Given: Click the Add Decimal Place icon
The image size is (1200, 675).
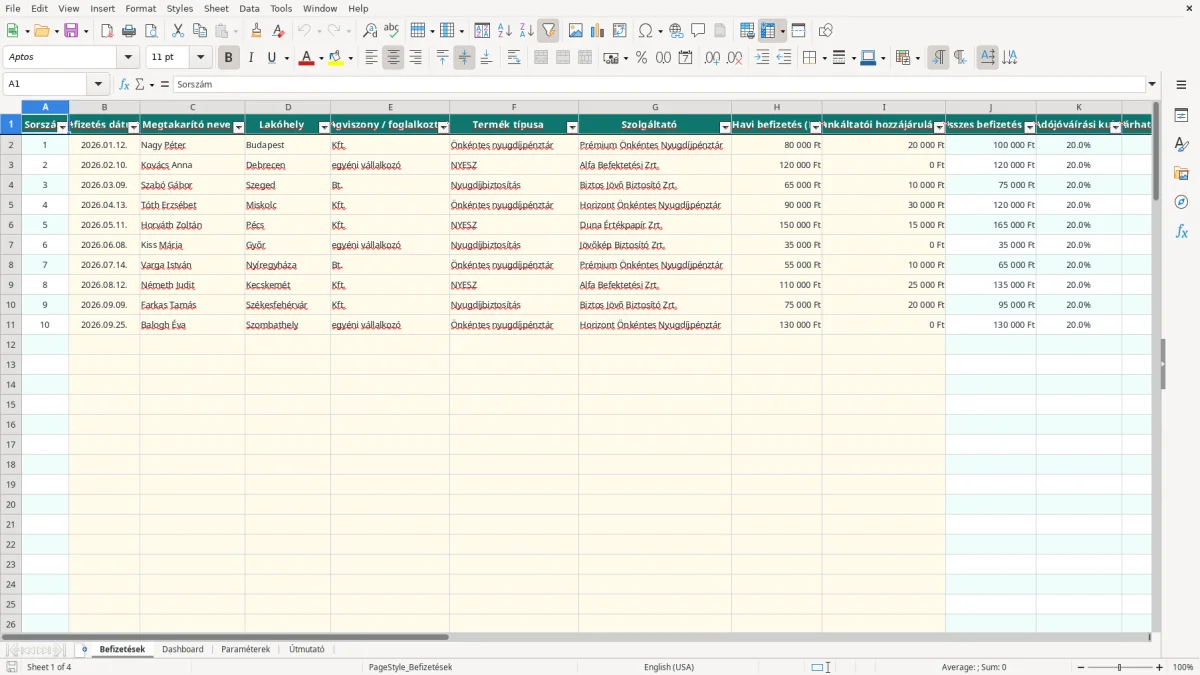Looking at the screenshot, I should pyautogui.click(x=712, y=58).
